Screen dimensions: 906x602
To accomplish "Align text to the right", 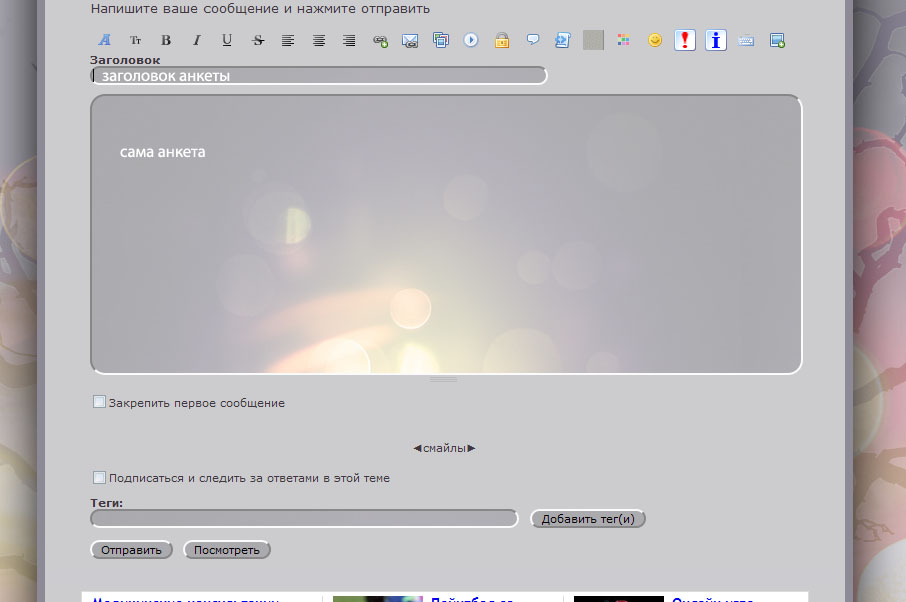I will (x=349, y=40).
